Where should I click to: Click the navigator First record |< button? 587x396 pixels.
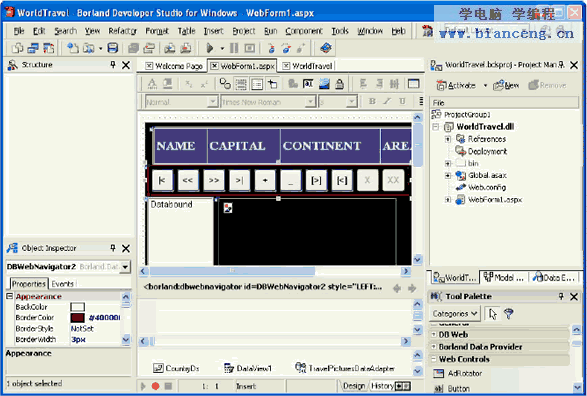point(162,180)
